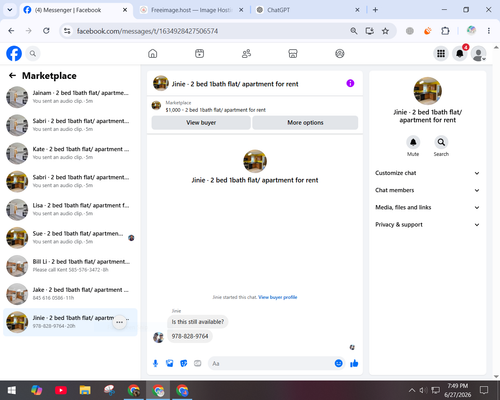Open the Friends icon in top navigation
The image size is (500, 400).
(246, 53)
